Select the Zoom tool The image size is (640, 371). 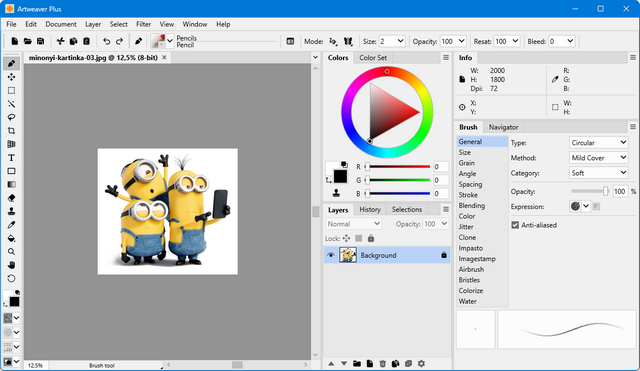coord(11,252)
